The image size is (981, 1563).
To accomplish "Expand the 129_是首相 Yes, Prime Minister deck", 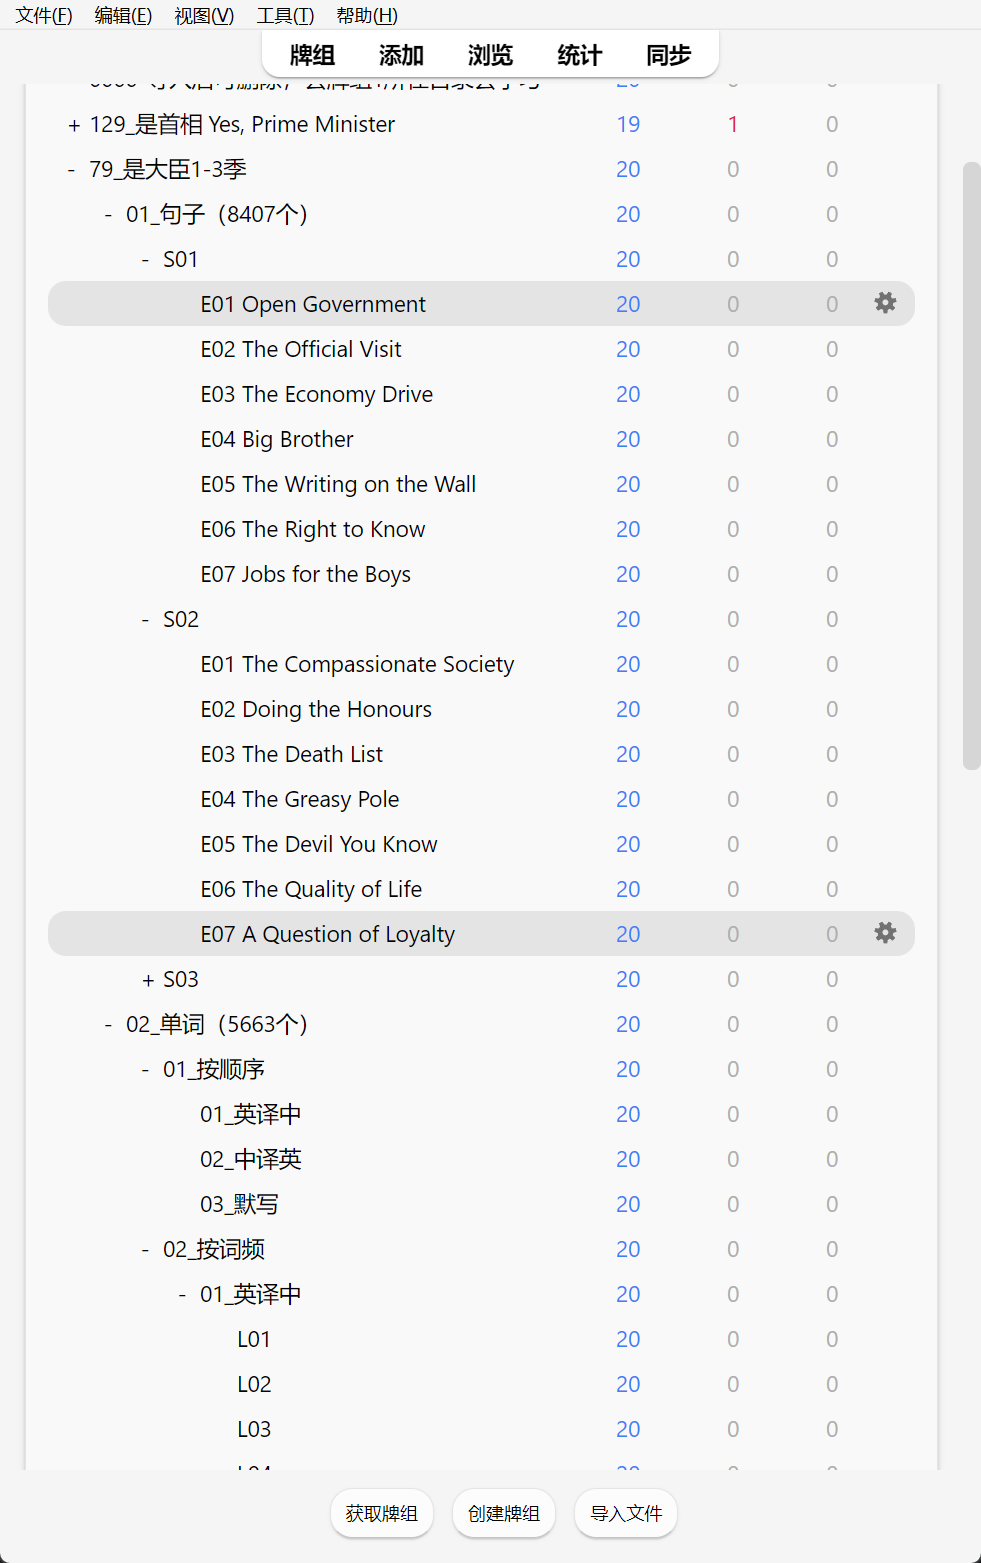I will [74, 125].
